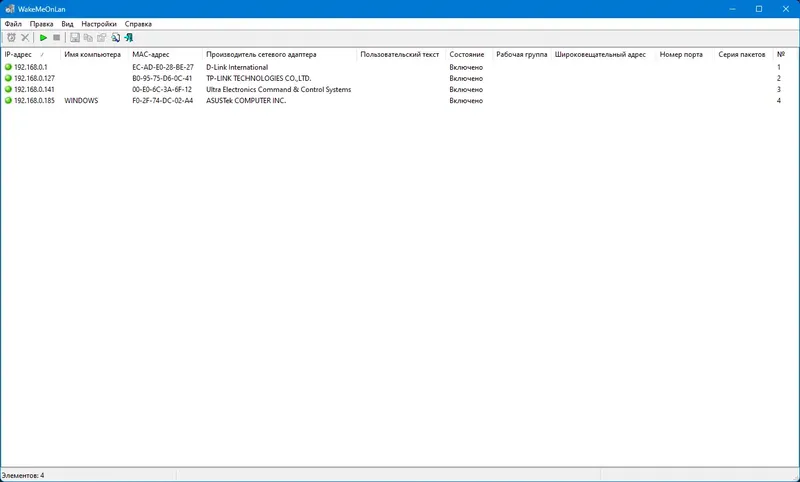
Task: Open the Настройки menu
Action: click(x=99, y=24)
